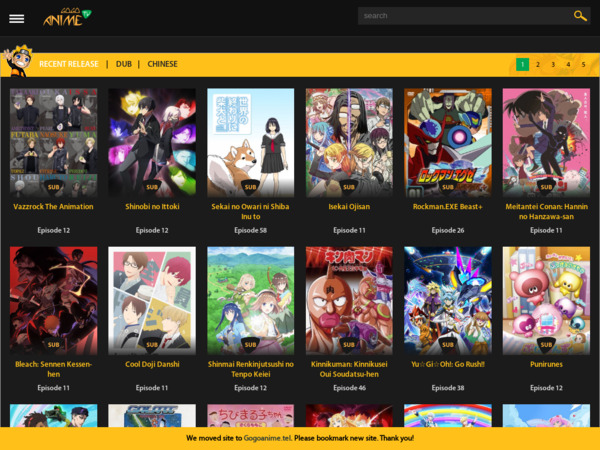Click Punirunes title link

546,364
